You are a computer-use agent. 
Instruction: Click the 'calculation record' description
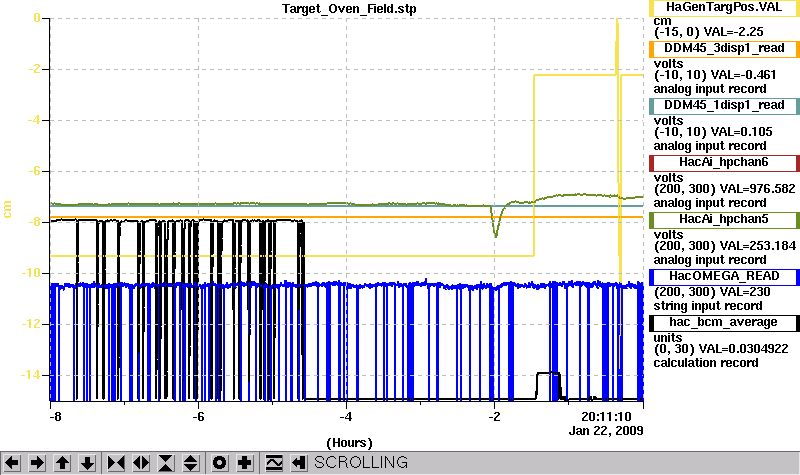tap(706, 363)
